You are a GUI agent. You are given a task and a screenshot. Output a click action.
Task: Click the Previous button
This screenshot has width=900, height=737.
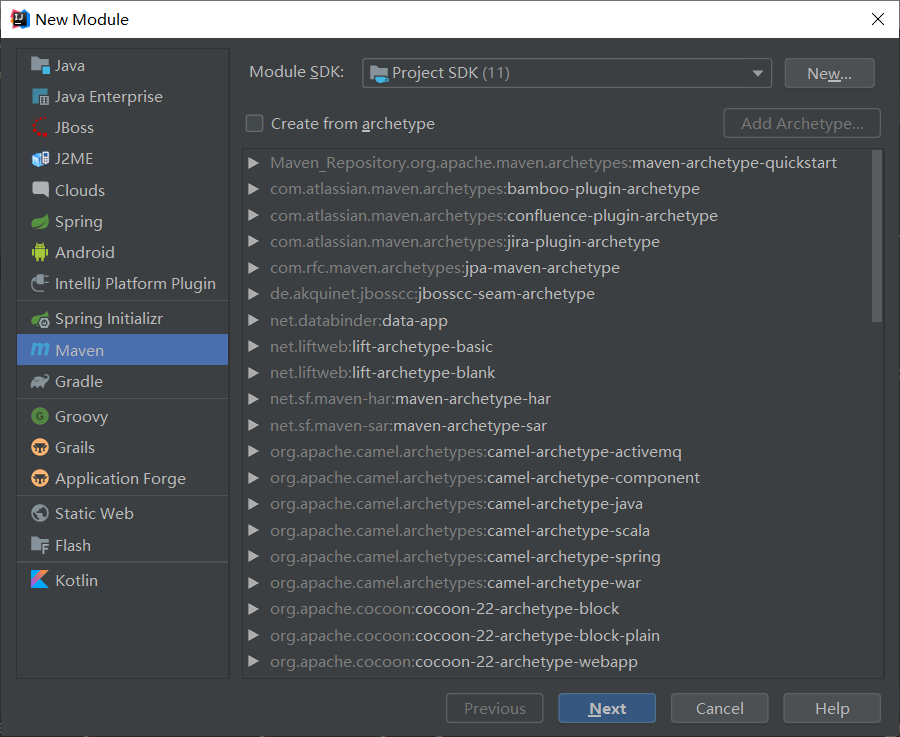point(494,708)
